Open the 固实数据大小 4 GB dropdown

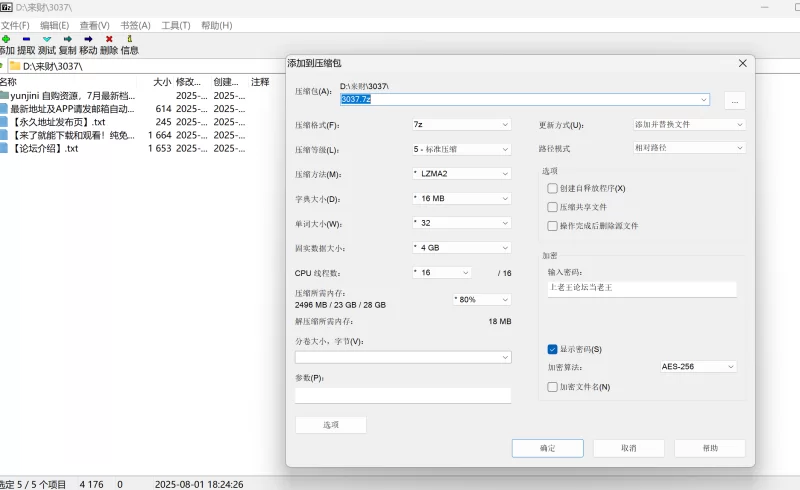[461, 248]
